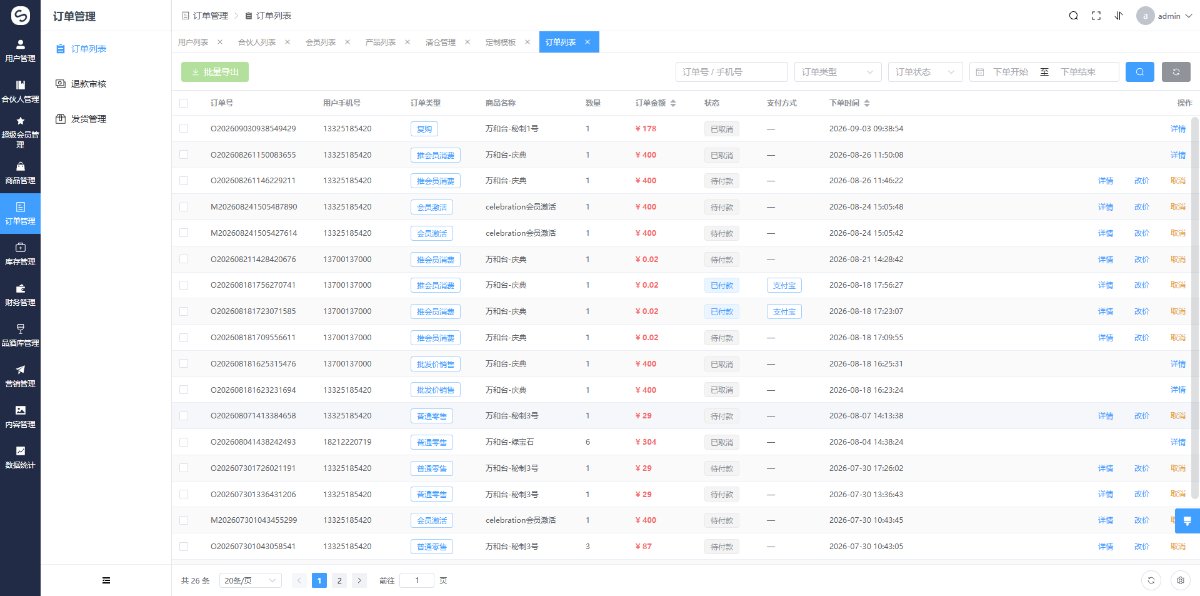Open 营销管理 paper plane icon
Screen dimensions: 1200x596
pos(20,369)
